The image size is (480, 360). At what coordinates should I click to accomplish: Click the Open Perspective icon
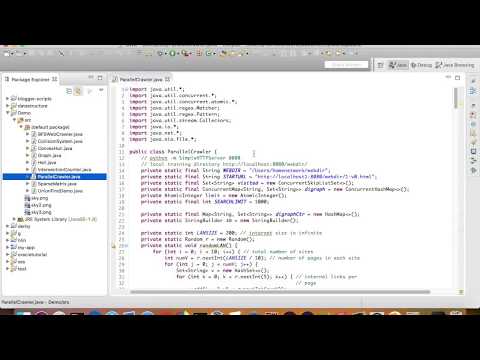pyautogui.click(x=380, y=65)
